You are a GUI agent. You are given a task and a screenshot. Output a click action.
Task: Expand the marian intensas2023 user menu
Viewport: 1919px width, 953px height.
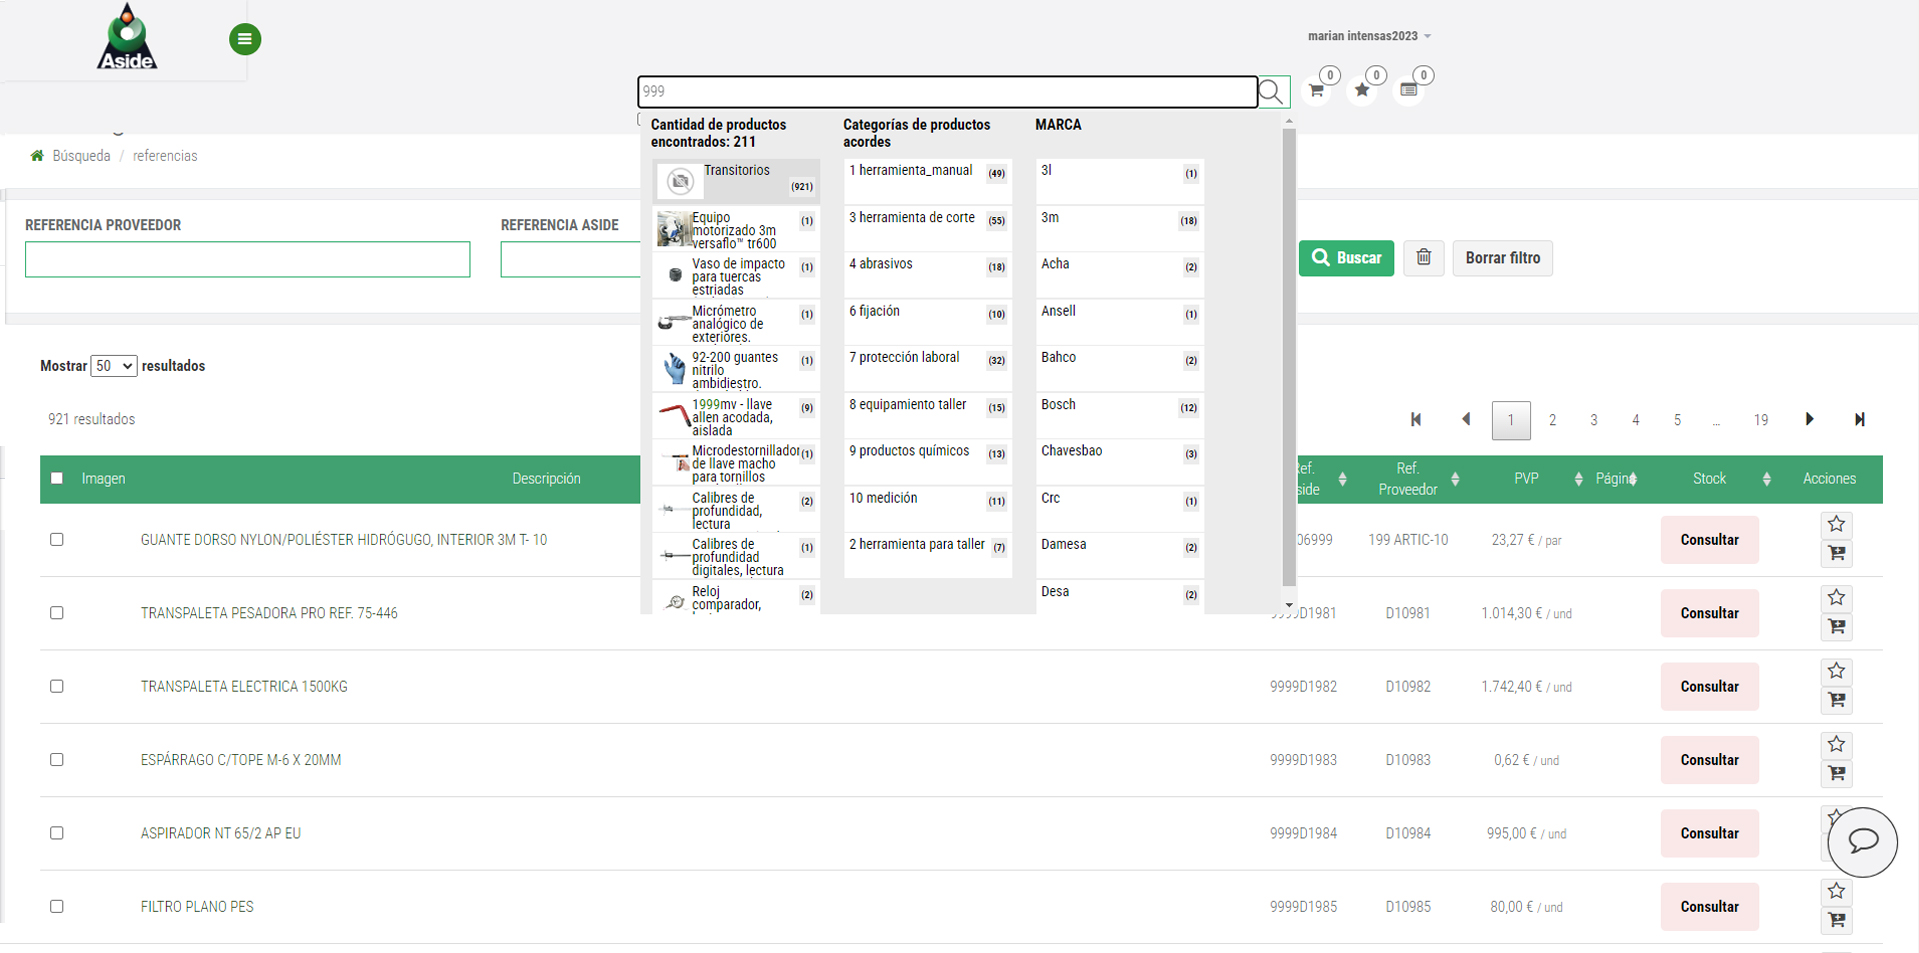pyautogui.click(x=1369, y=36)
